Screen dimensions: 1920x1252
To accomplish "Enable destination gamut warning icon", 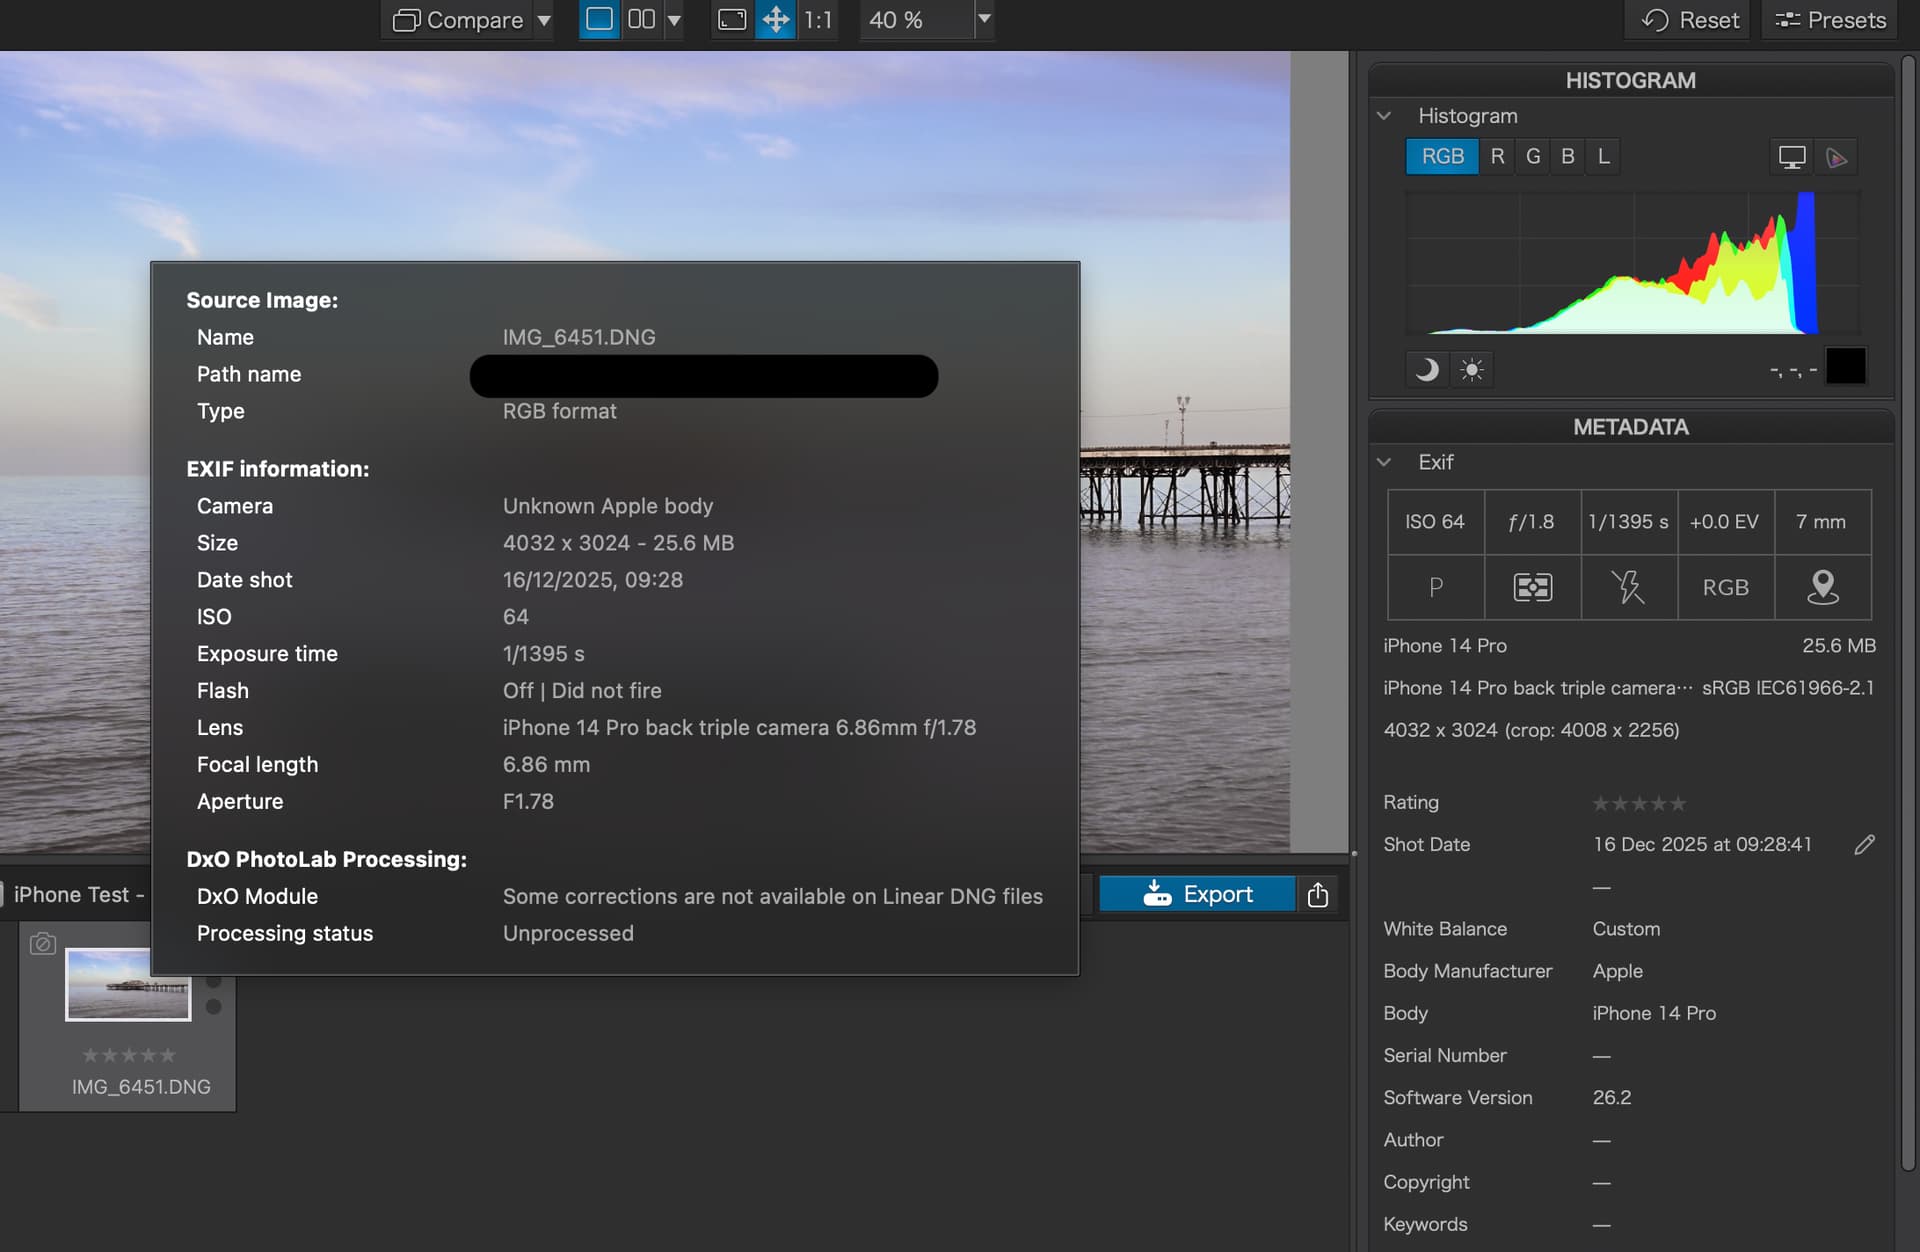I will pyautogui.click(x=1836, y=157).
